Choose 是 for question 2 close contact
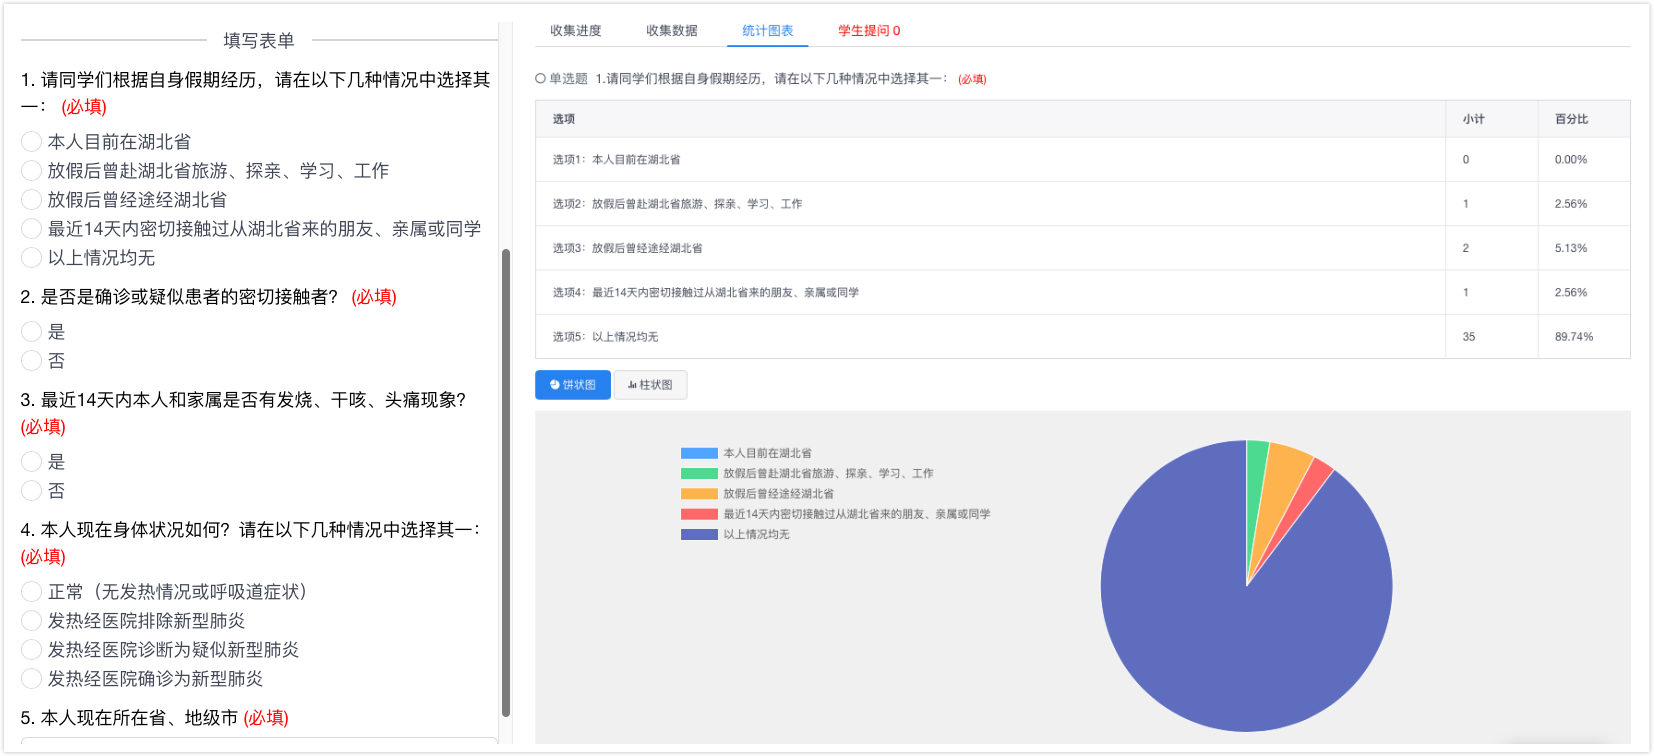Screen dimensions: 1654x756 tap(32, 332)
